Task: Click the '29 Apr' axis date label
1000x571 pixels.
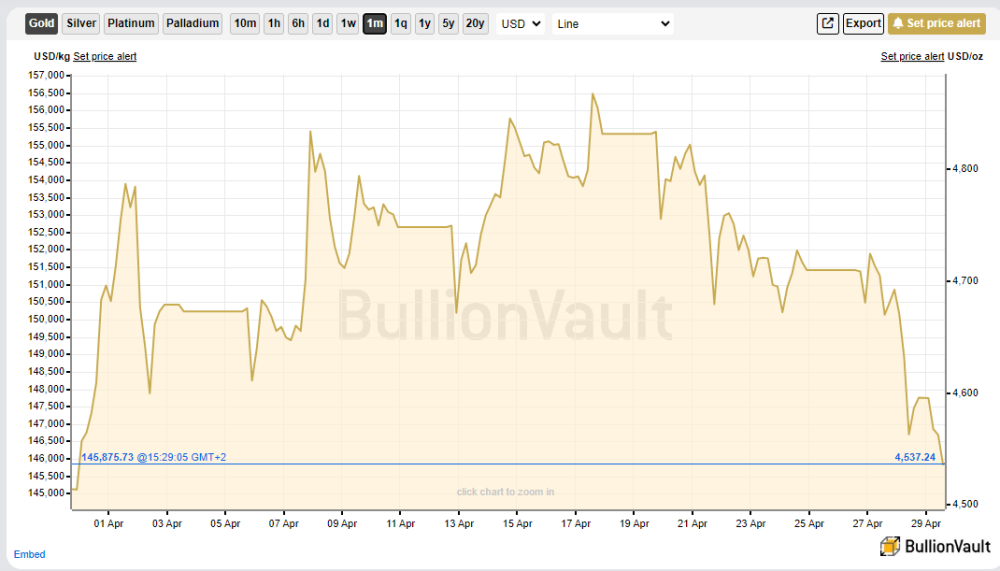Action: point(926,524)
